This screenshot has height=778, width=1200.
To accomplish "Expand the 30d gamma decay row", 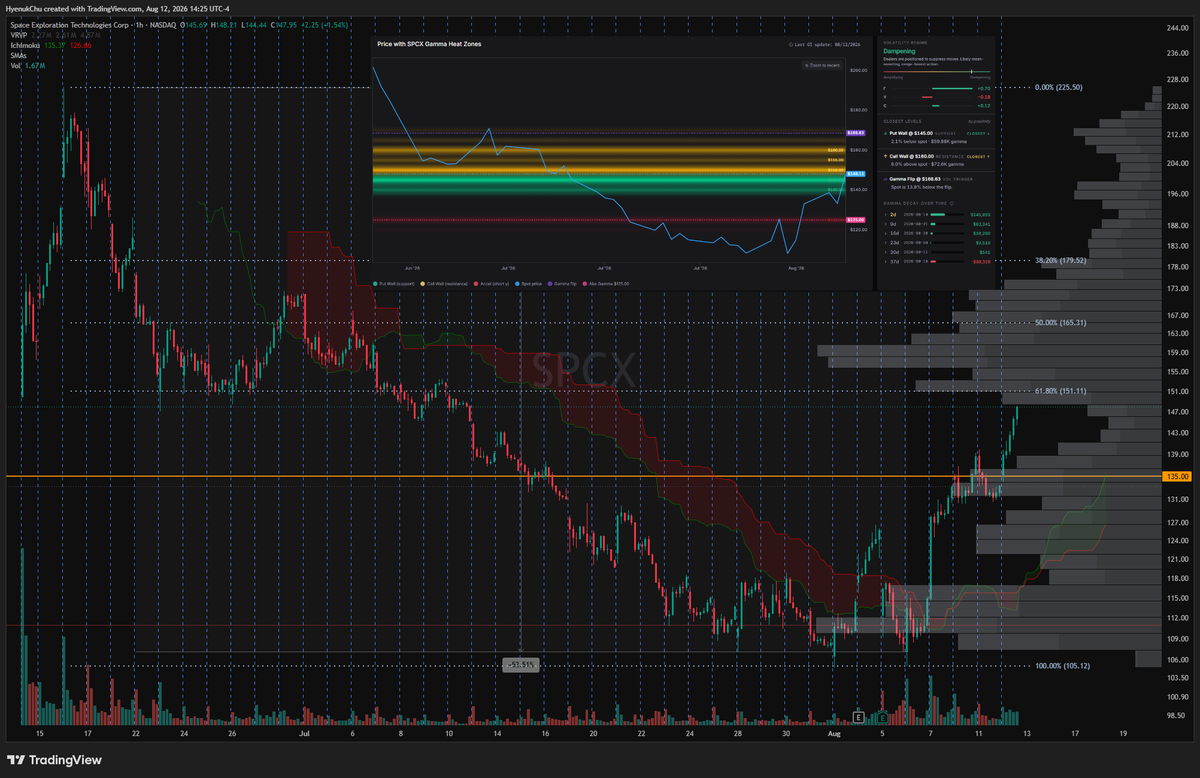I will pos(937,252).
